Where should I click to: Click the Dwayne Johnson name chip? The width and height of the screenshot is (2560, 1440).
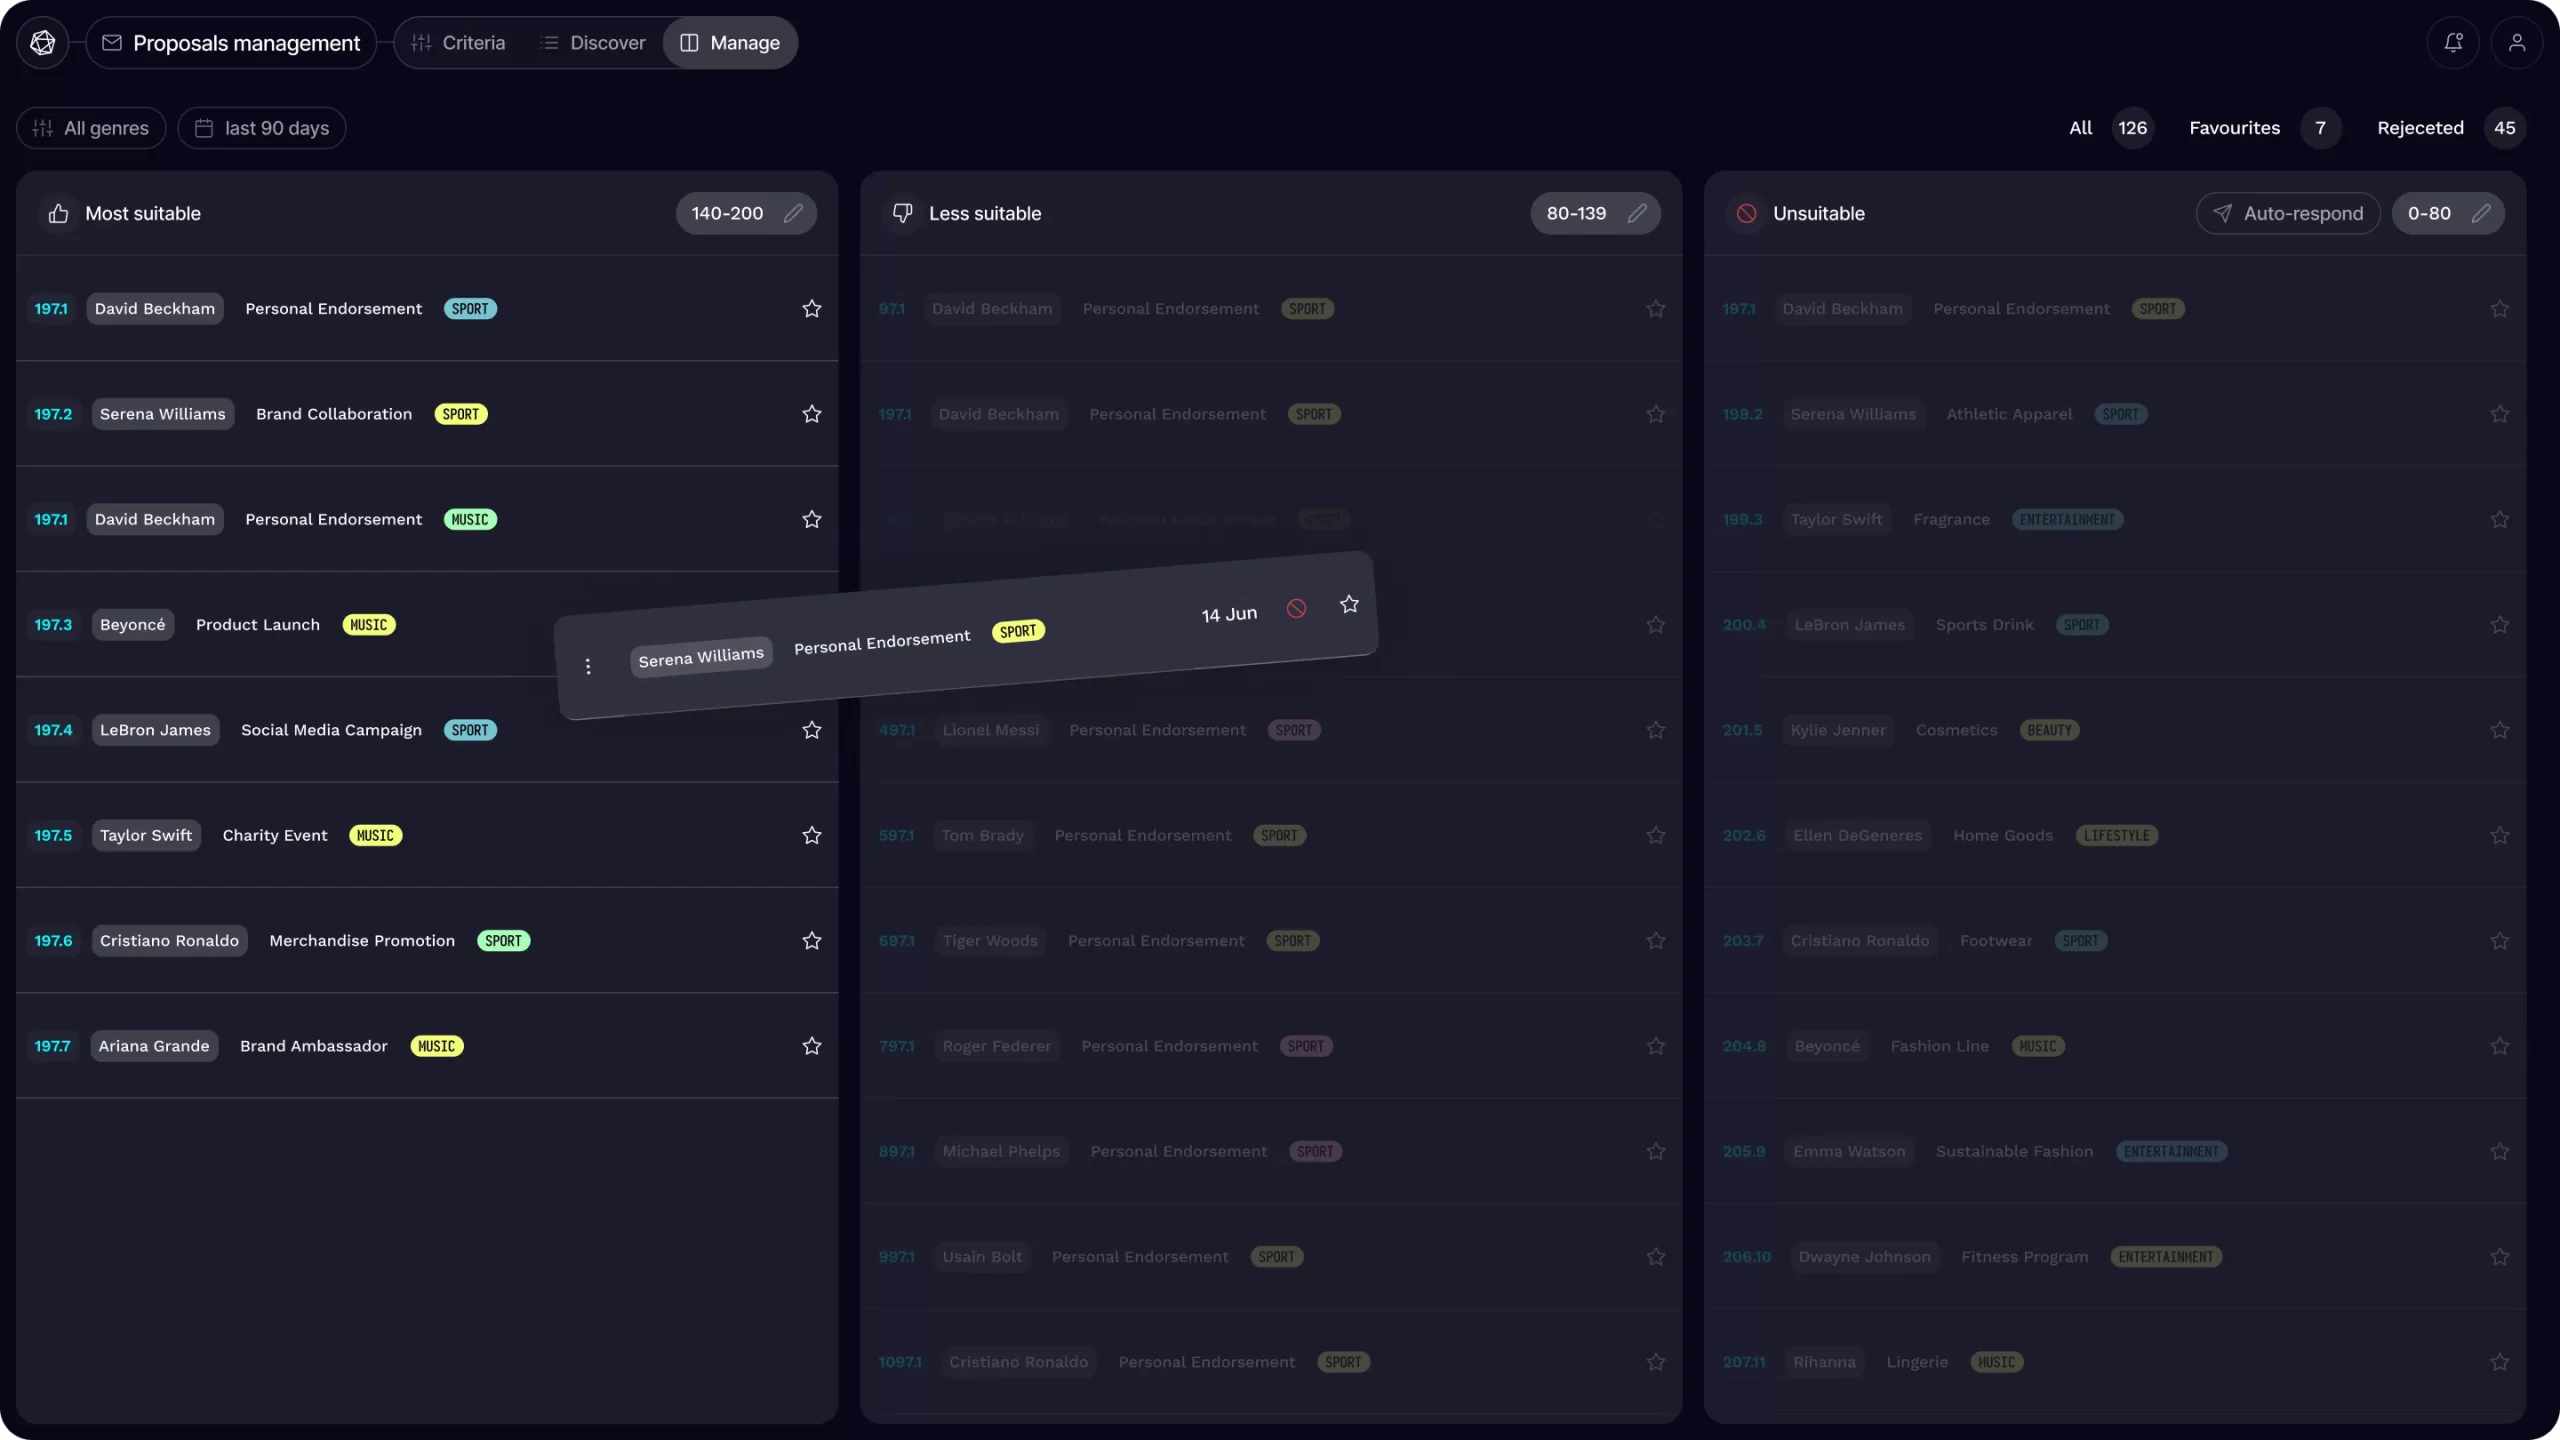point(1864,1257)
